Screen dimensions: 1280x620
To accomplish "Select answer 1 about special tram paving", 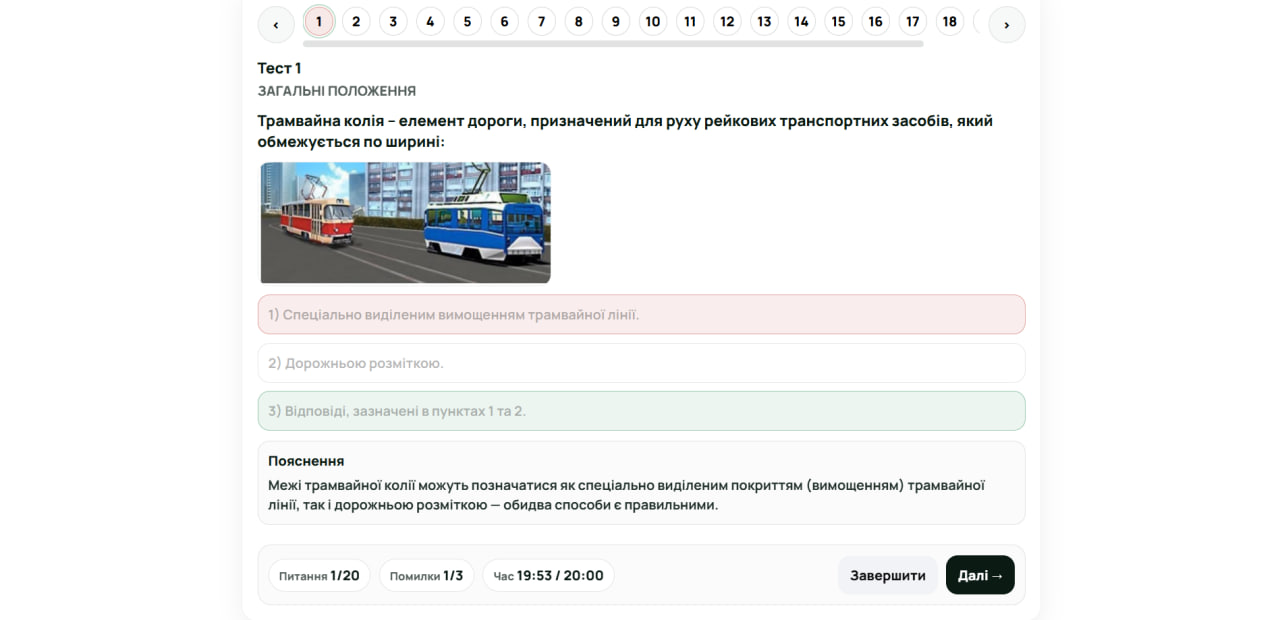I will tap(641, 314).
